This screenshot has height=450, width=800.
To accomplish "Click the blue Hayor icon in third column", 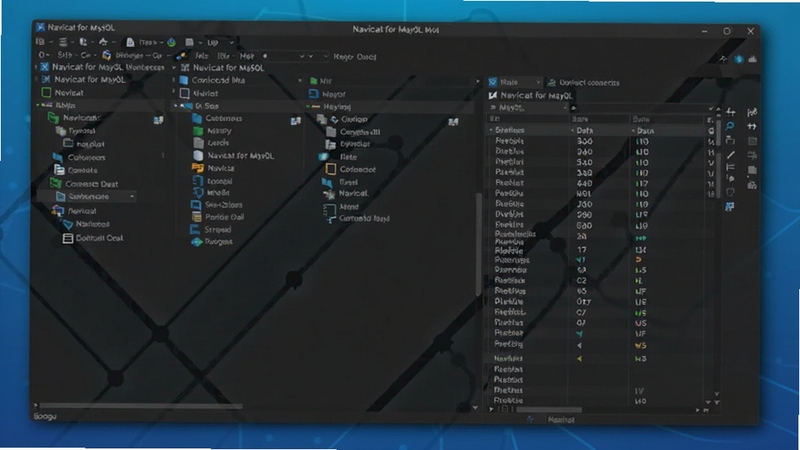I will (314, 94).
